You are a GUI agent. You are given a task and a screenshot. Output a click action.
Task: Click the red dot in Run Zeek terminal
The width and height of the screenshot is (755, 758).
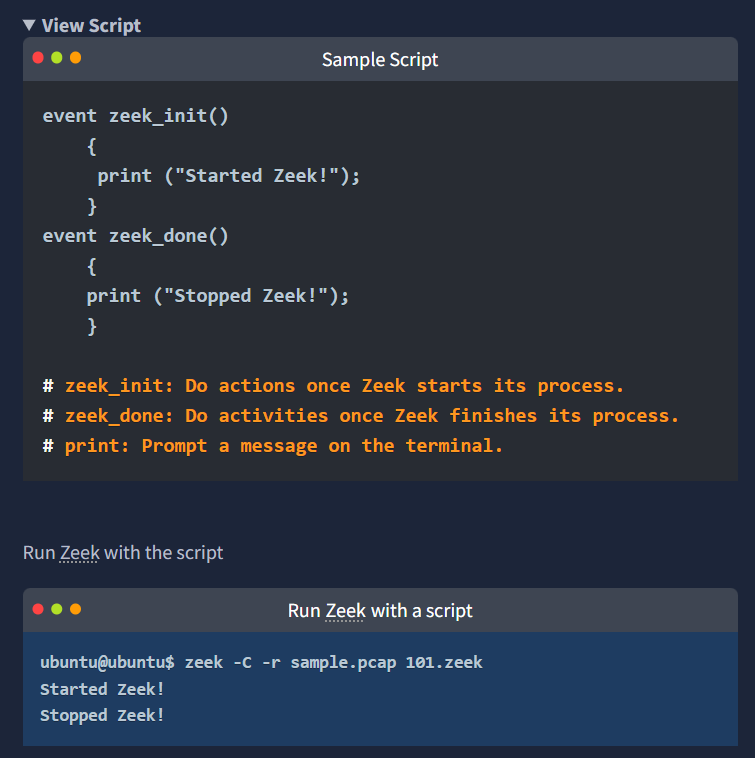[39, 609]
